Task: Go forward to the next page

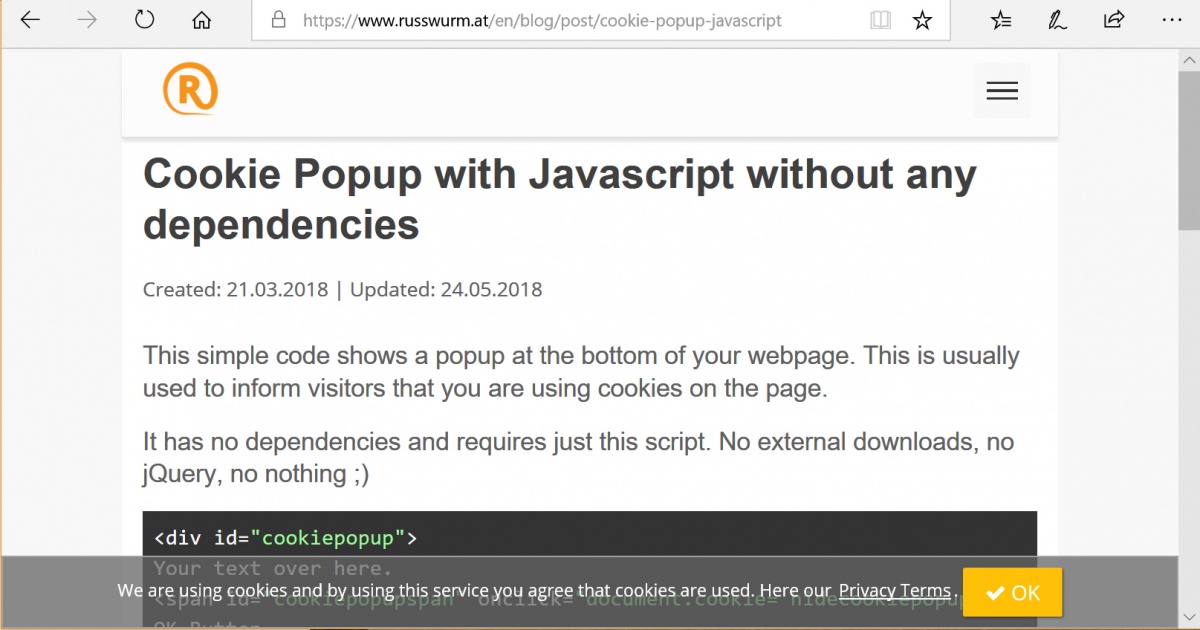Action: point(87,20)
